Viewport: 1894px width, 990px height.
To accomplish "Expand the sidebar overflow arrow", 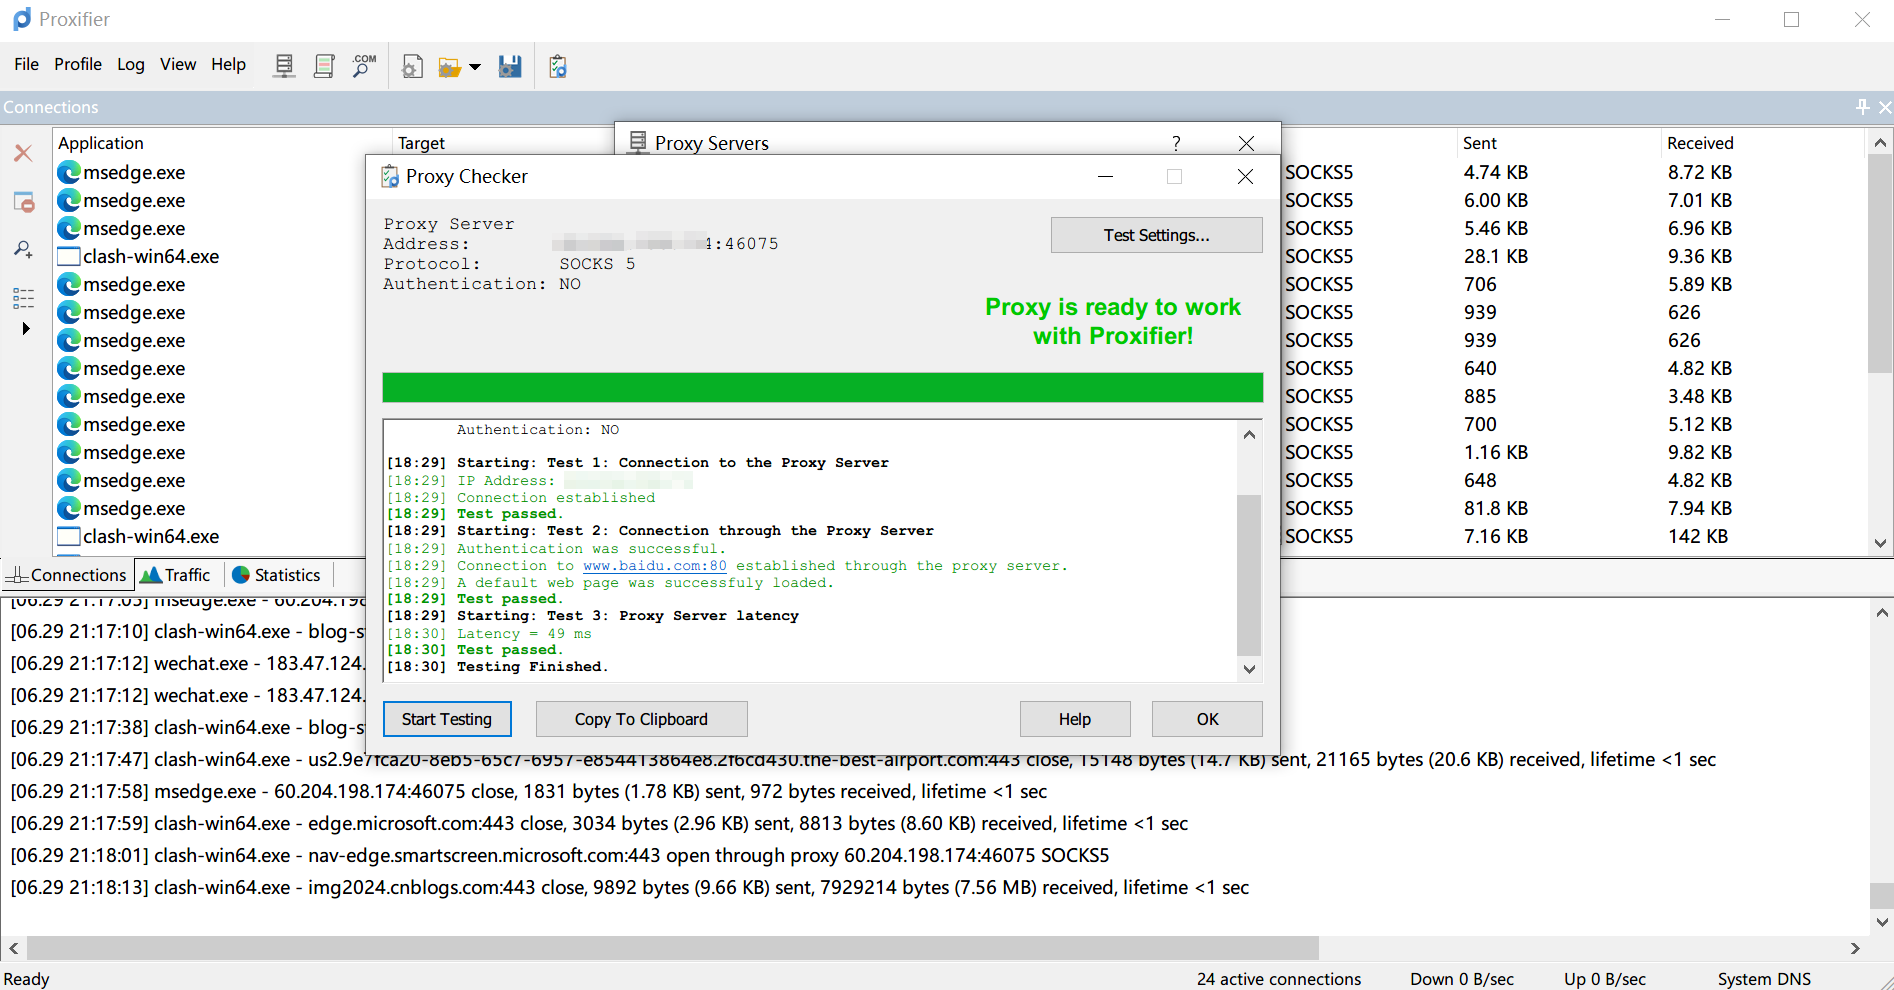I will (x=26, y=328).
